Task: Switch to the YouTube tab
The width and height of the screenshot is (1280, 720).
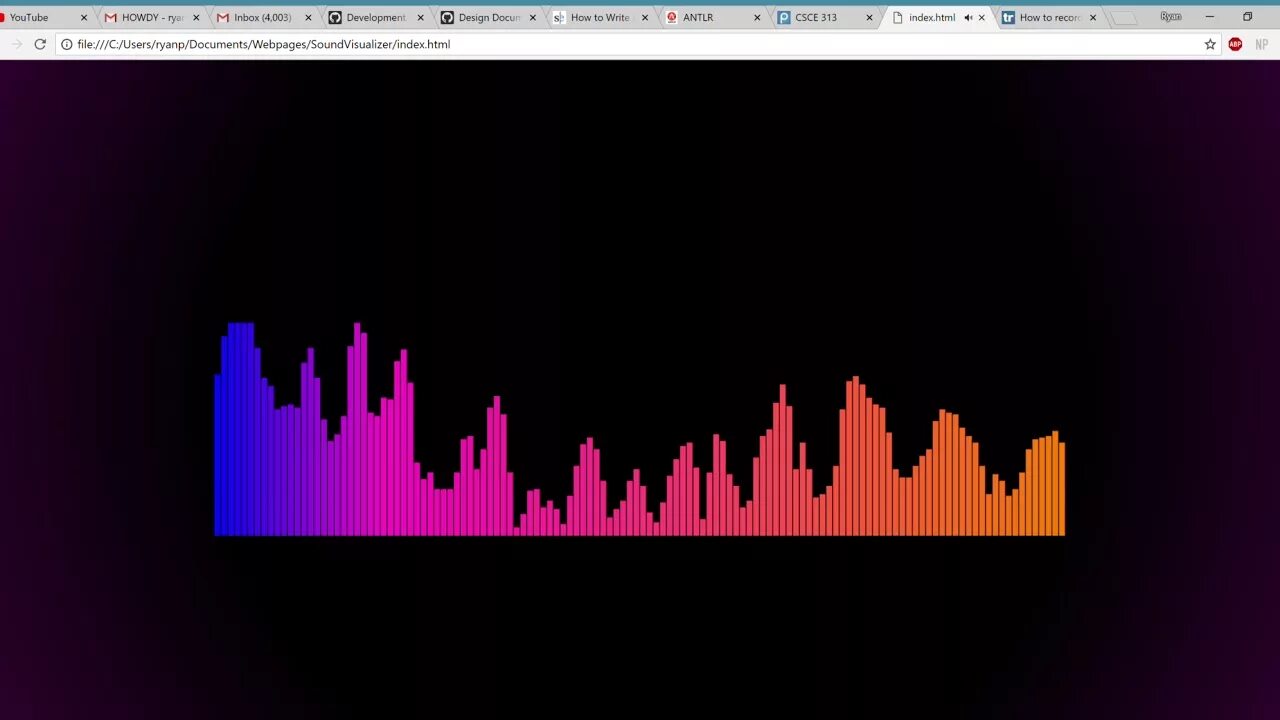Action: pyautogui.click(x=40, y=17)
